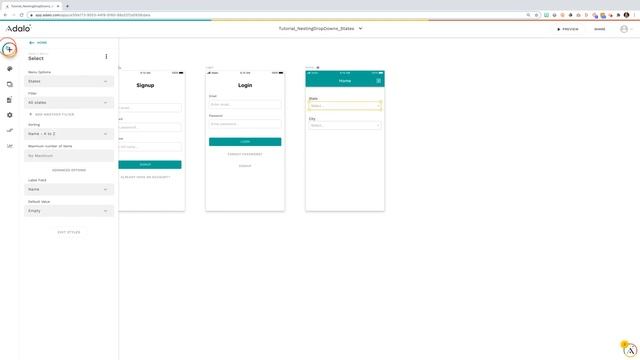The image size is (640, 360).
Task: Click the Add Component plus icon
Action: point(9,49)
